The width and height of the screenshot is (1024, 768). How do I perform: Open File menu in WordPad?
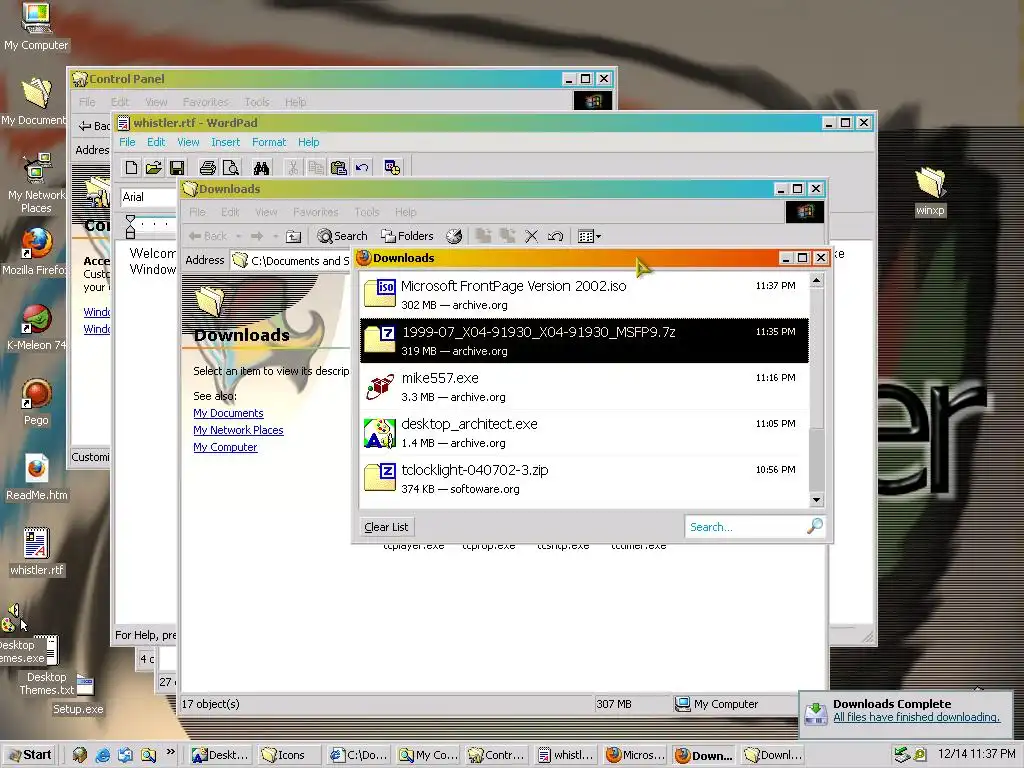[127, 142]
